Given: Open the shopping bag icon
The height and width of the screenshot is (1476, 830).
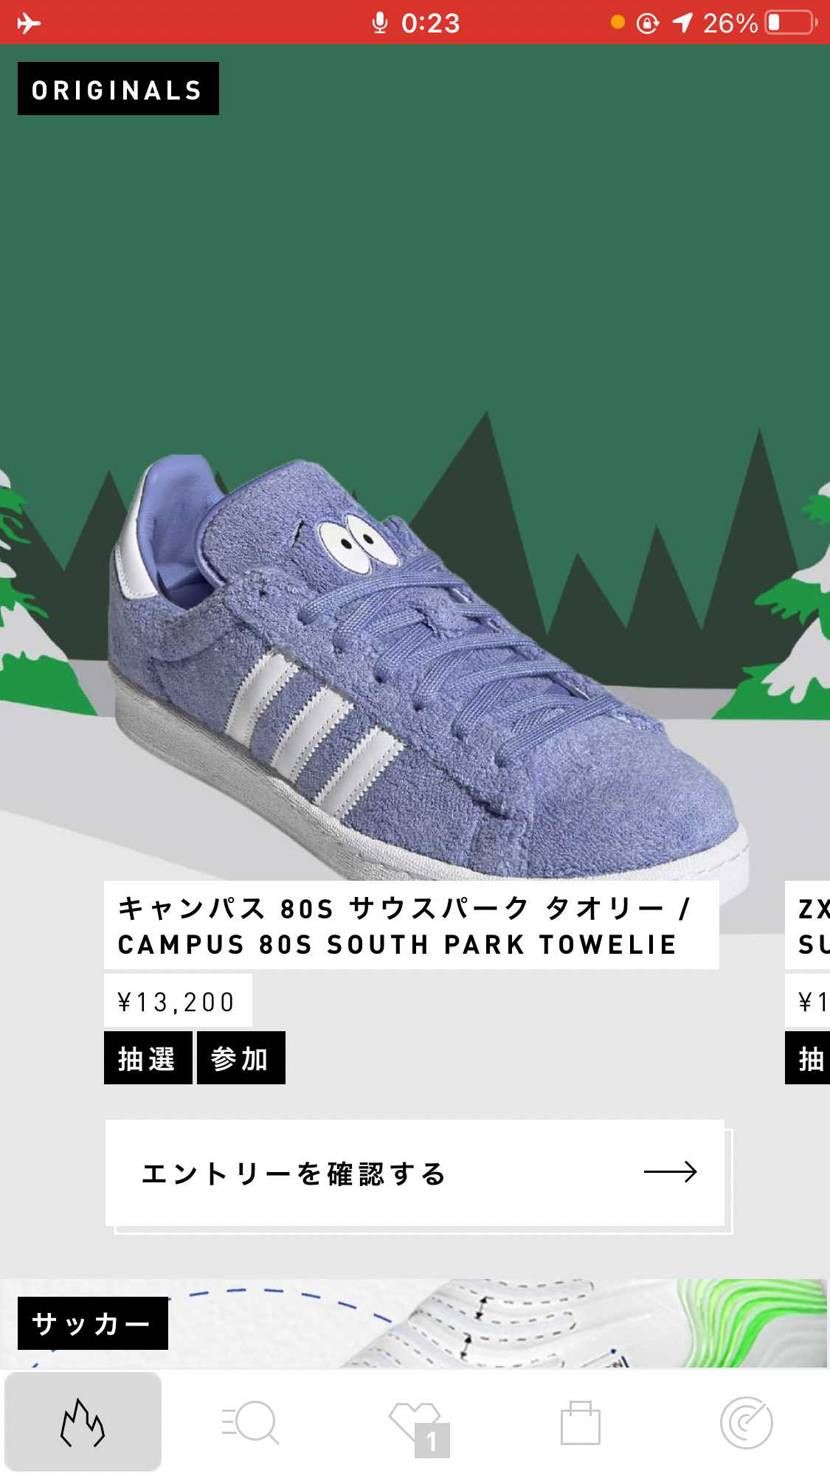Looking at the screenshot, I should (x=580, y=1421).
